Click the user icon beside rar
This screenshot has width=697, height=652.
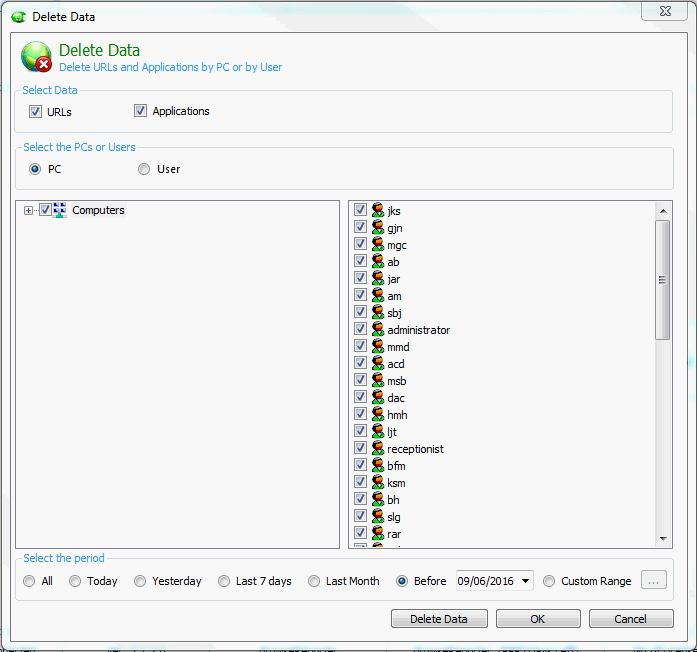point(377,533)
